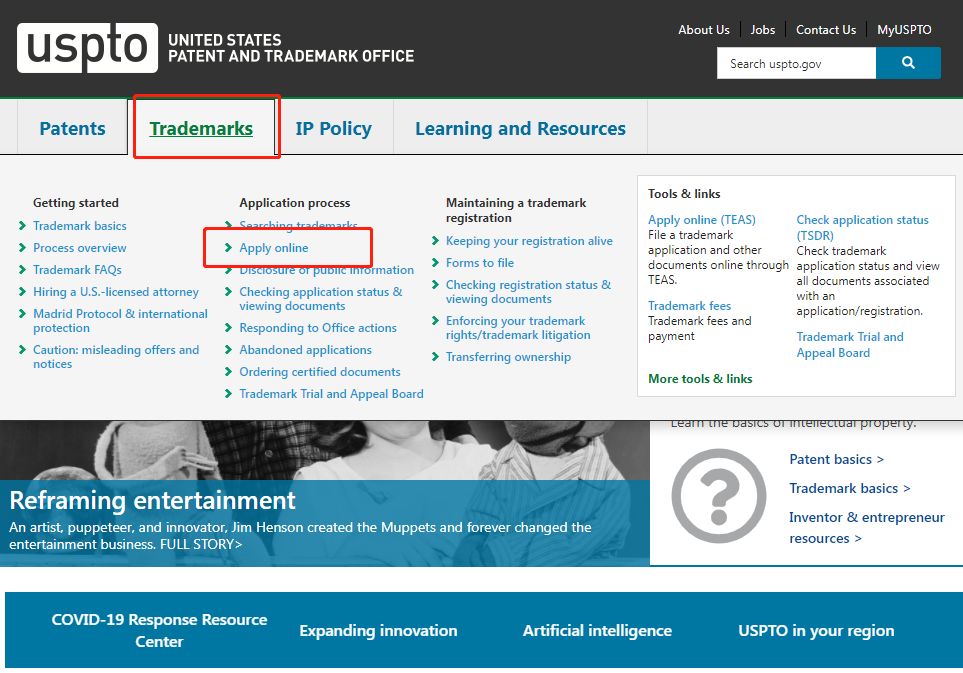963x673 pixels.
Task: Click chevron beside Trademark basics menu link
Action: pyautogui.click(x=23, y=226)
